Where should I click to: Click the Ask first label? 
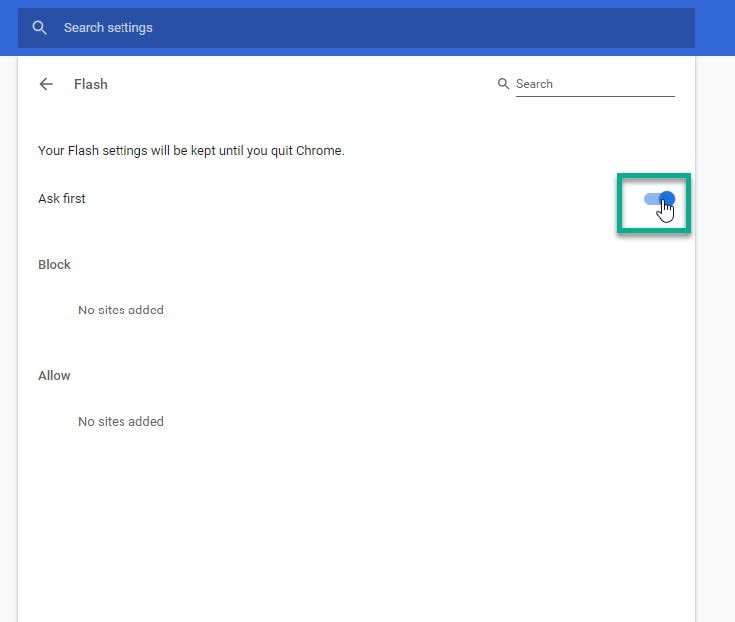click(62, 199)
